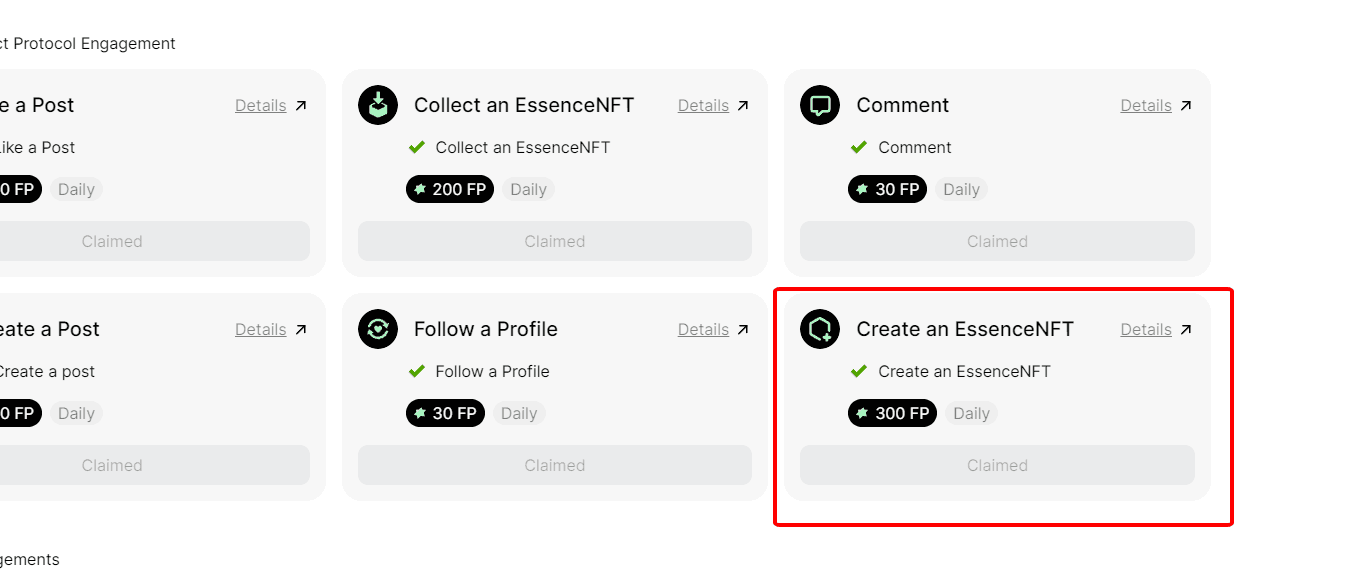Click the green checkmark beside Comment
The height and width of the screenshot is (584, 1351).
pos(858,147)
